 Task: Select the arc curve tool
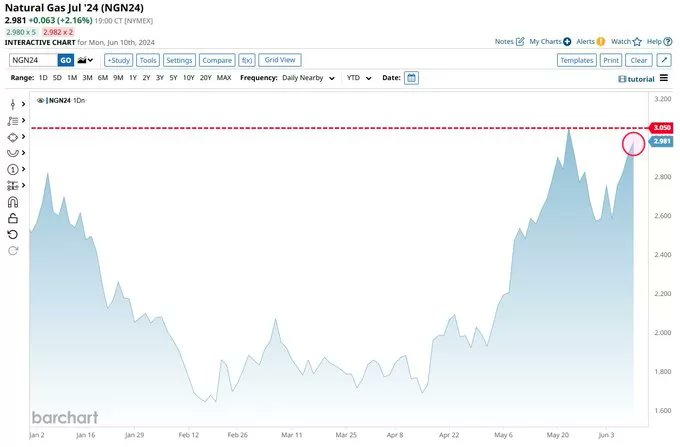pos(13,153)
